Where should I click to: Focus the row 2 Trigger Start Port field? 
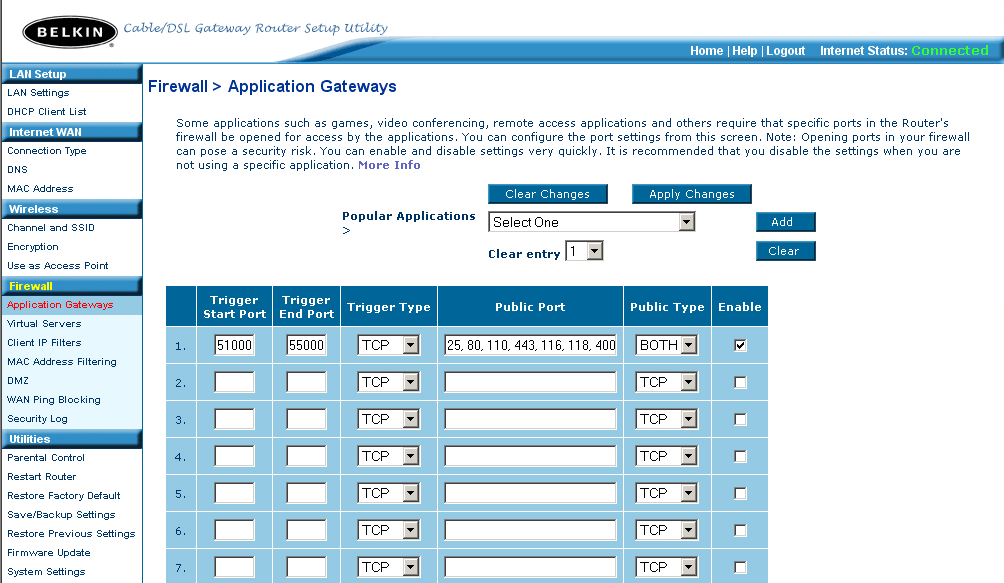coord(234,382)
